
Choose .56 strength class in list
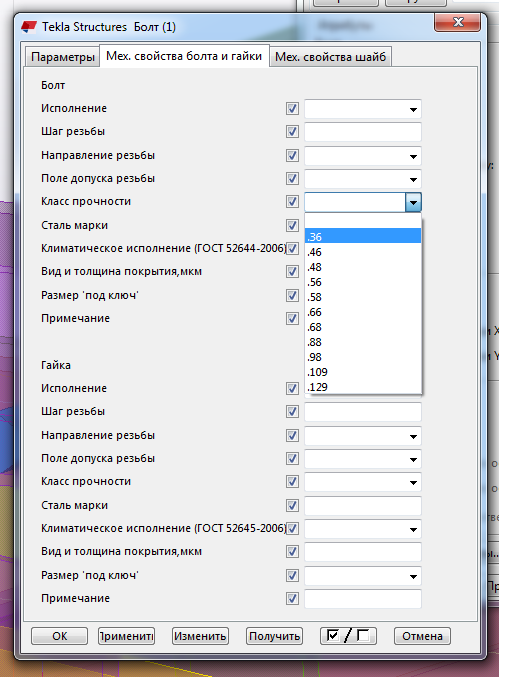(x=363, y=282)
